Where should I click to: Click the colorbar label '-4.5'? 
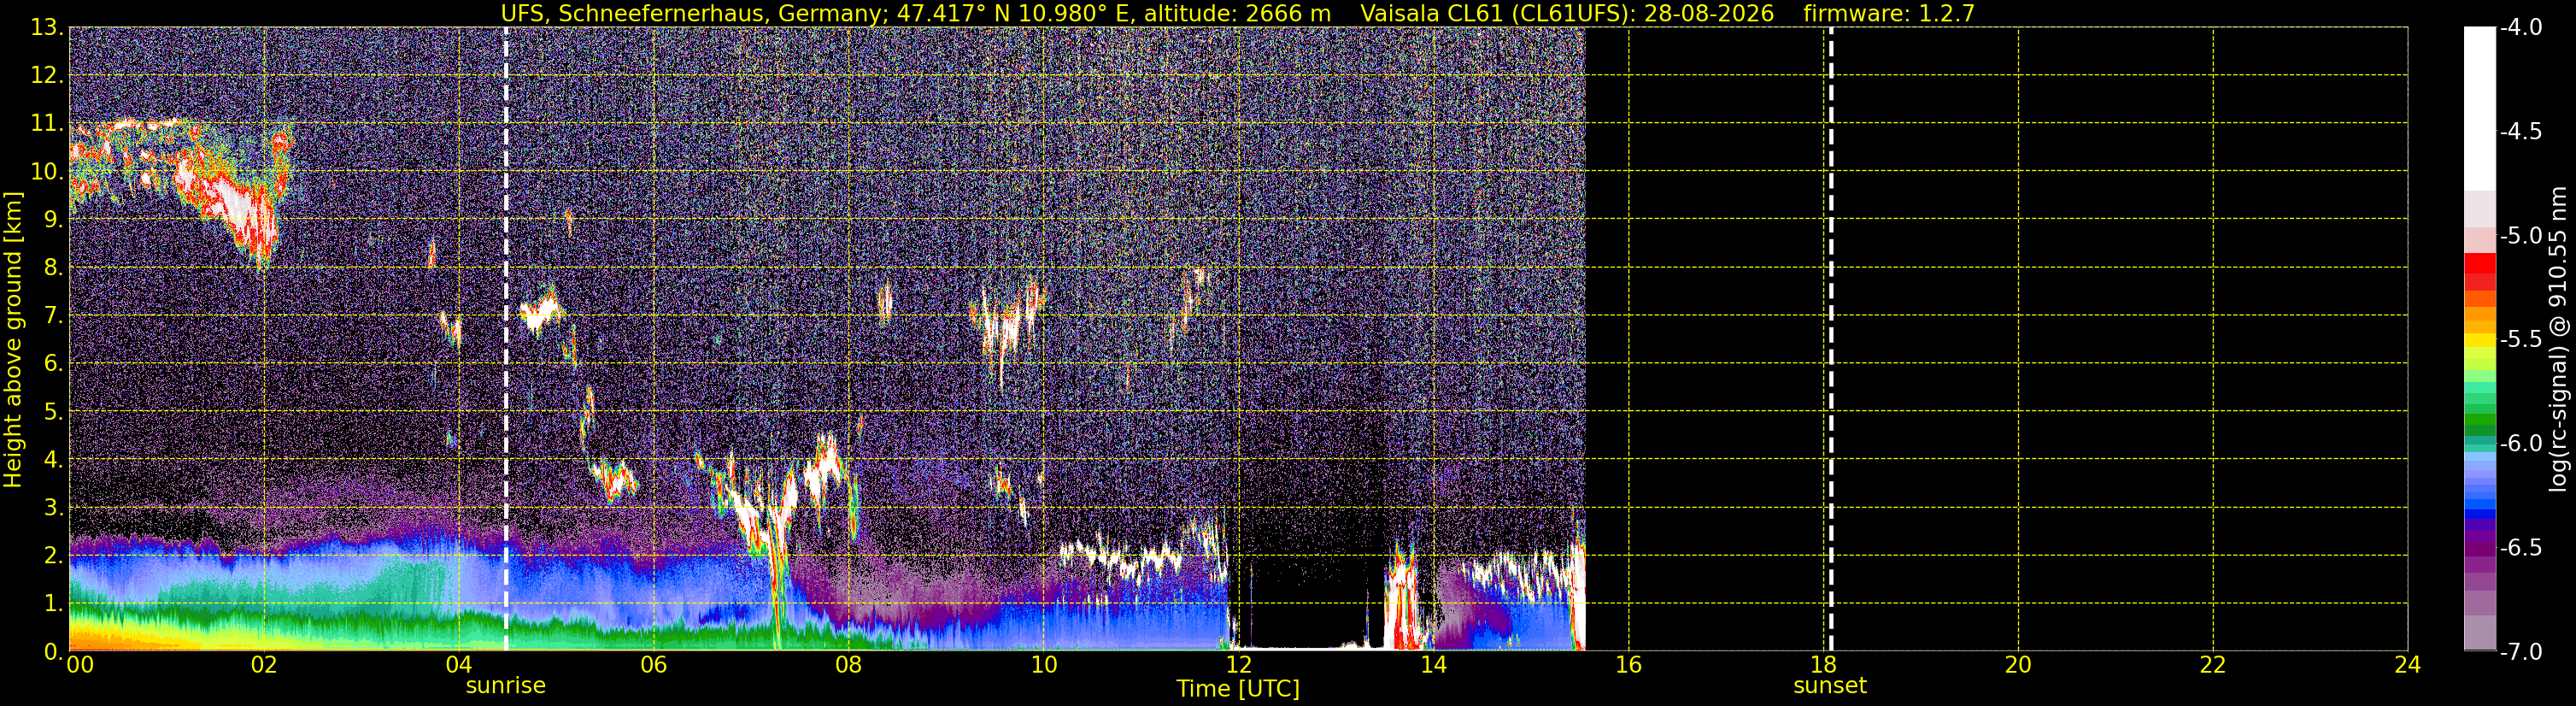point(2520,132)
